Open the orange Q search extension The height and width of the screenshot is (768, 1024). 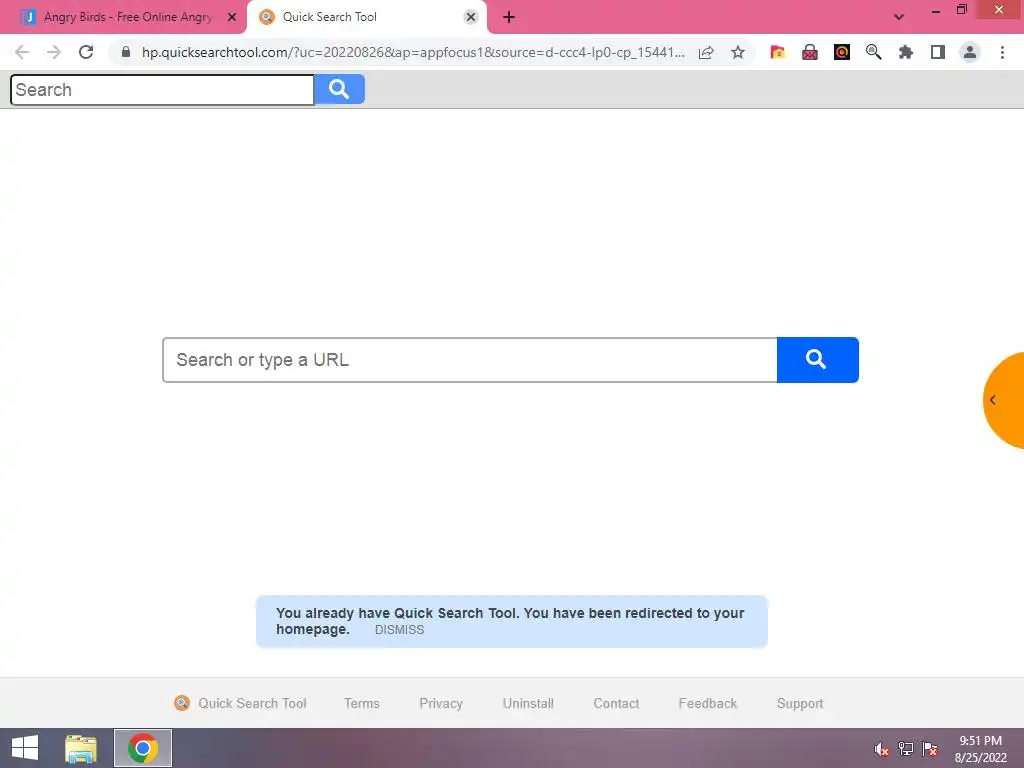[x=842, y=52]
